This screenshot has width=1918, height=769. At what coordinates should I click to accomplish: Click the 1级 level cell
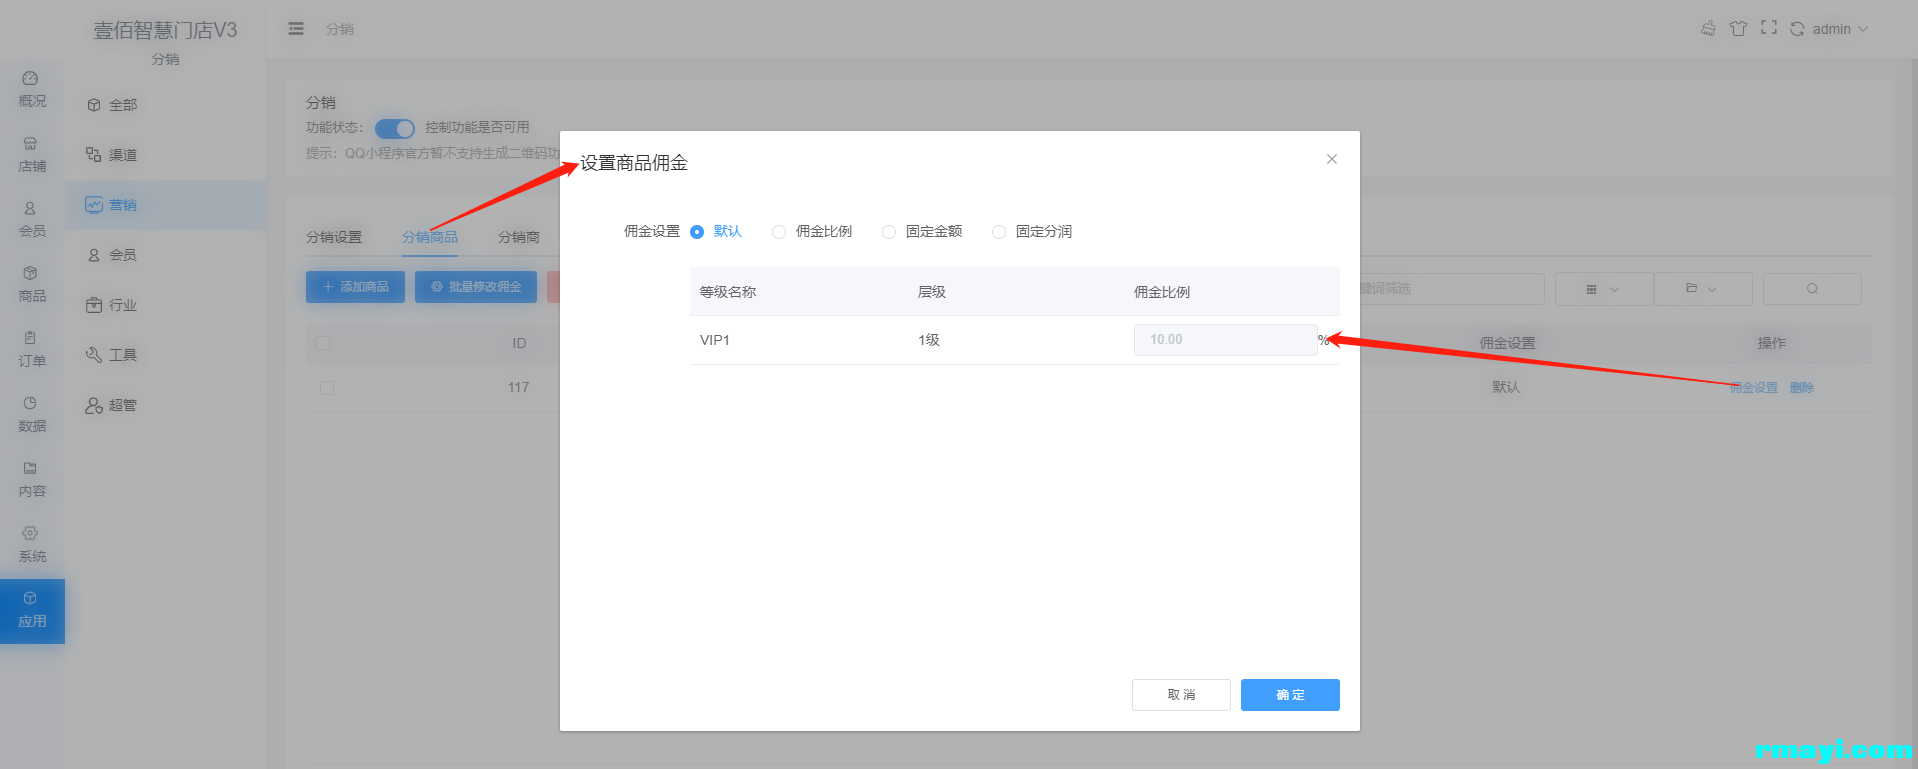929,340
